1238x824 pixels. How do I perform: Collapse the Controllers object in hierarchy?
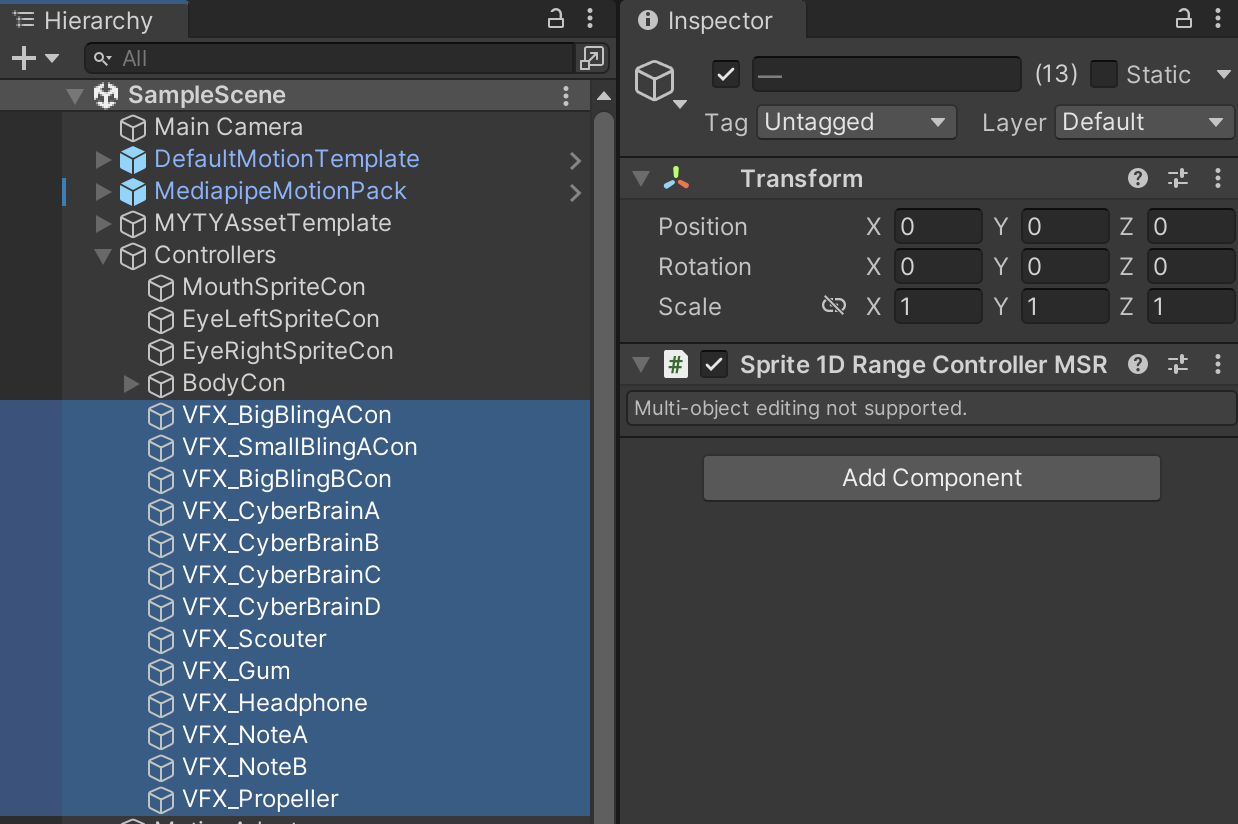[103, 256]
